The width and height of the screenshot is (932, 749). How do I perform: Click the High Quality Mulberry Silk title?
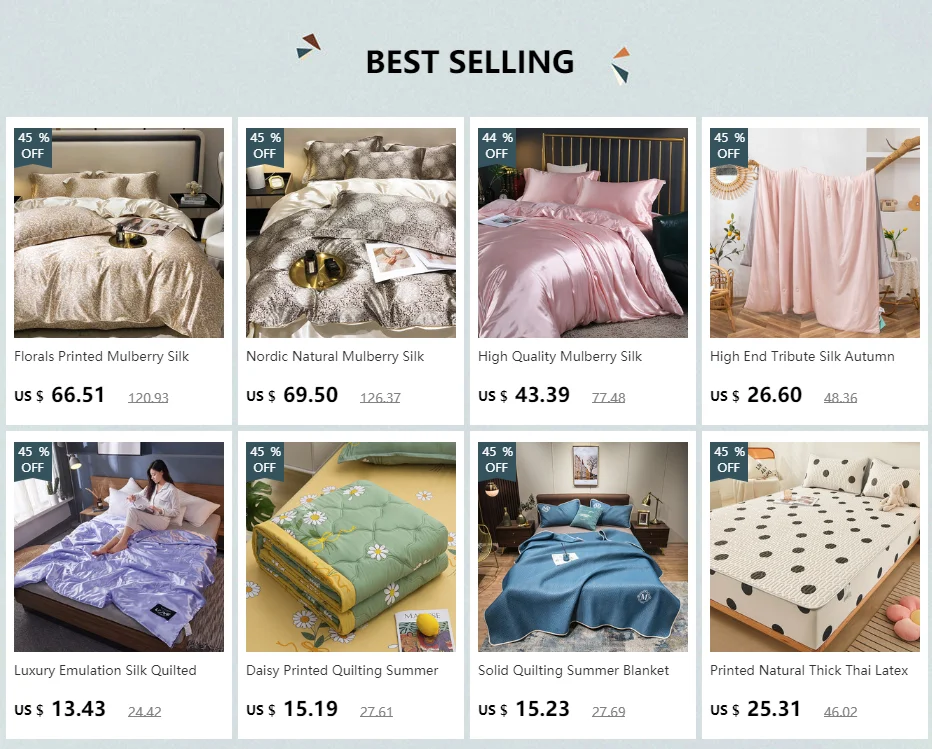pos(560,356)
